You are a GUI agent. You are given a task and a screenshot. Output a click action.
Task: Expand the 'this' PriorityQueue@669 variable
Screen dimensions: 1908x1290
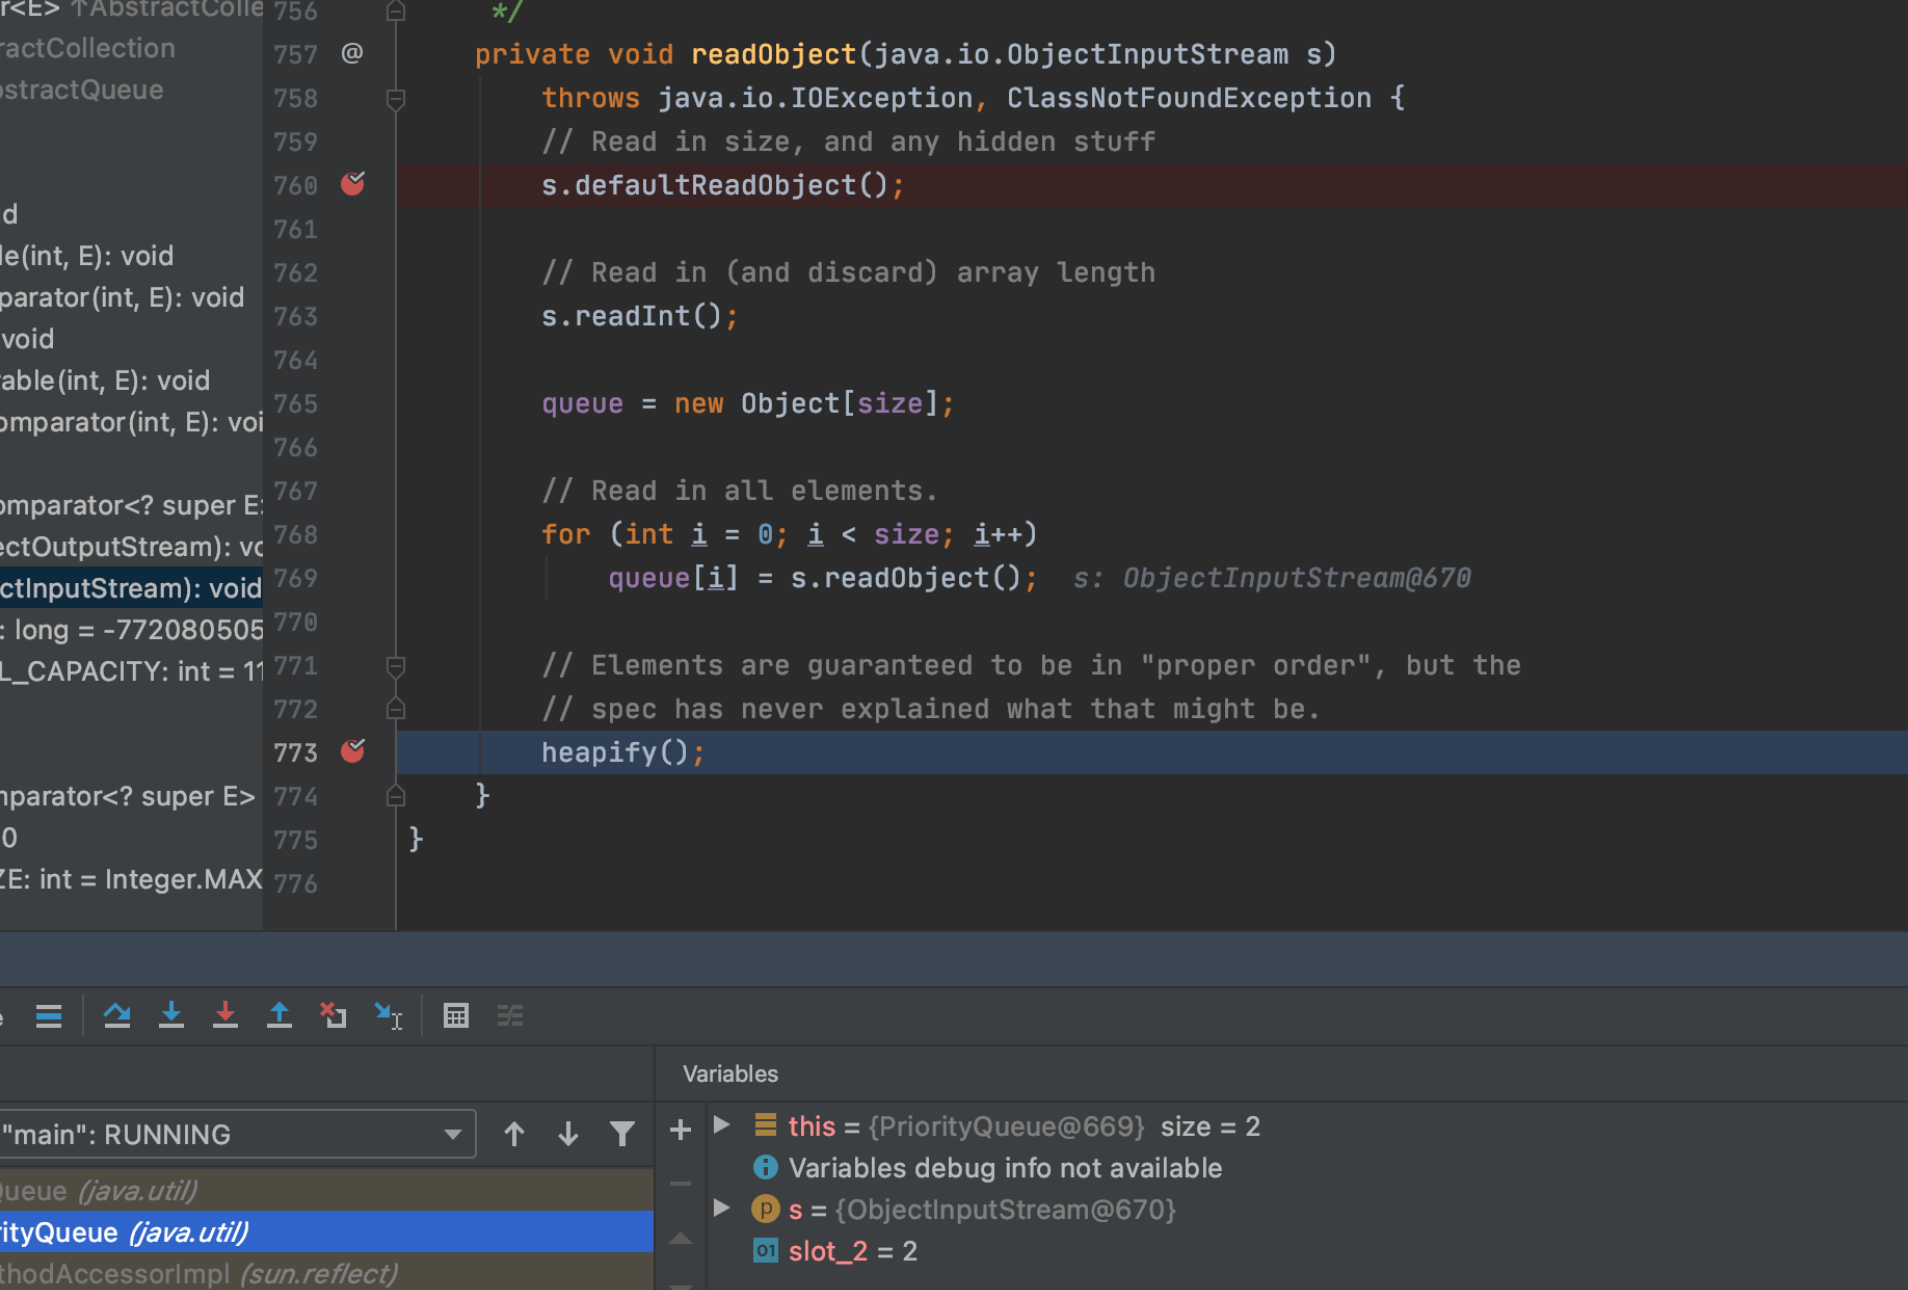point(722,1125)
